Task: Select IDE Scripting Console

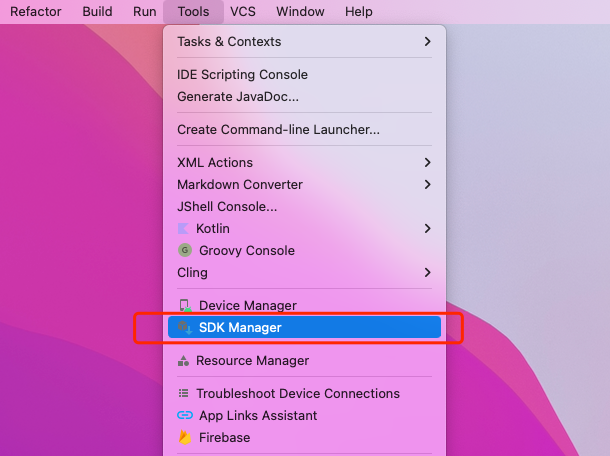Action: (x=242, y=74)
